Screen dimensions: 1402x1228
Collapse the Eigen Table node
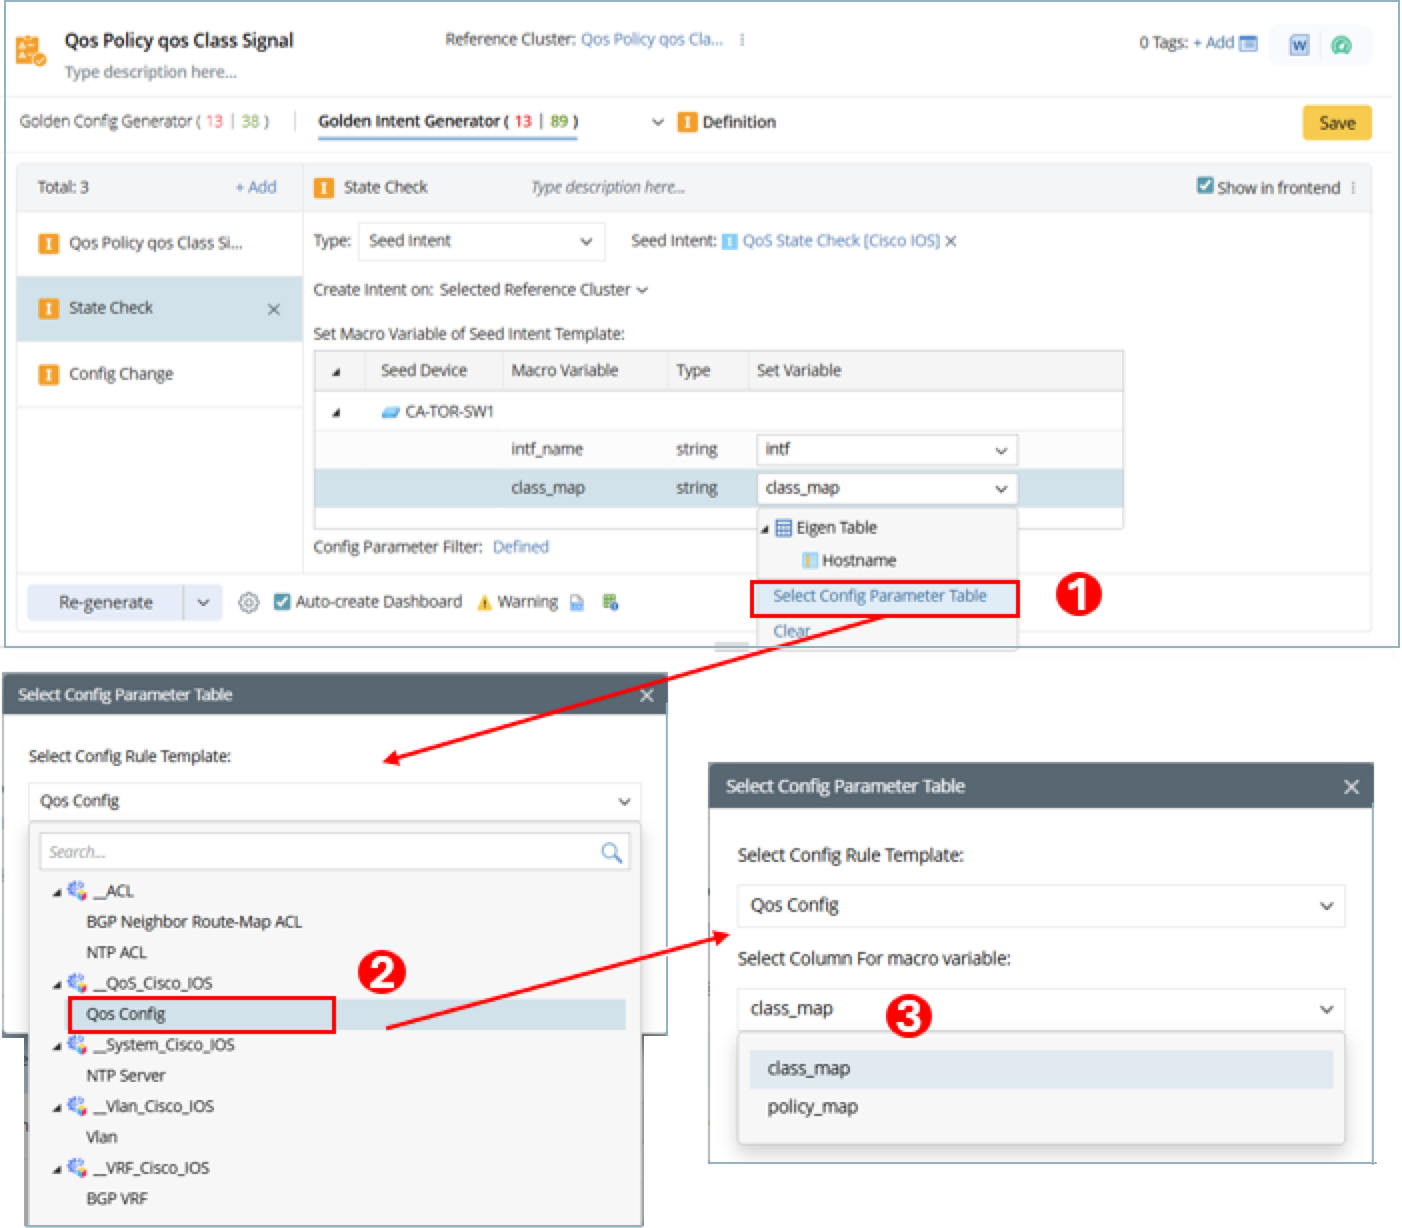[x=765, y=529]
